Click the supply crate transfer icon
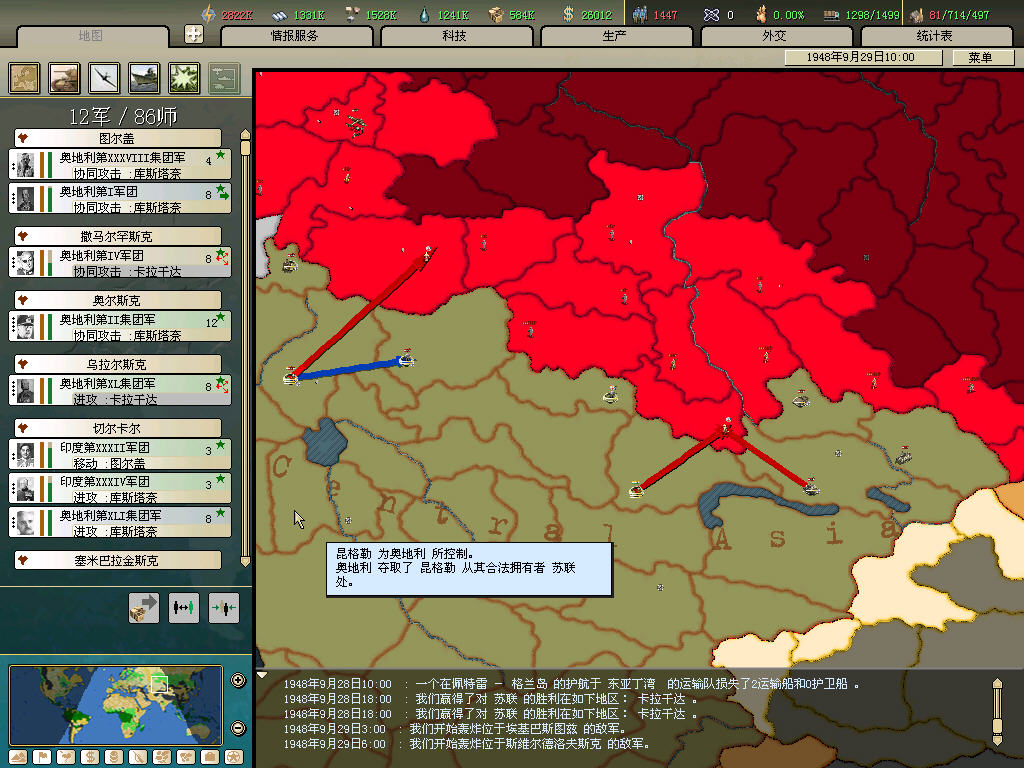Viewport: 1024px width, 768px height. pyautogui.click(x=144, y=607)
